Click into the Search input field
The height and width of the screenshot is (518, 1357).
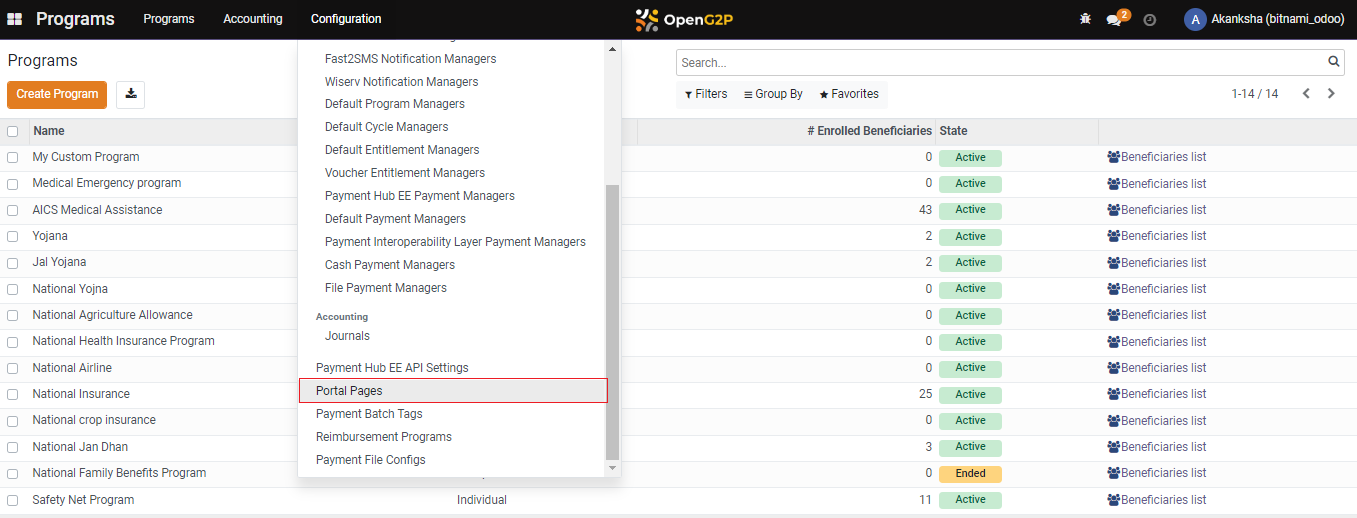(1000, 62)
